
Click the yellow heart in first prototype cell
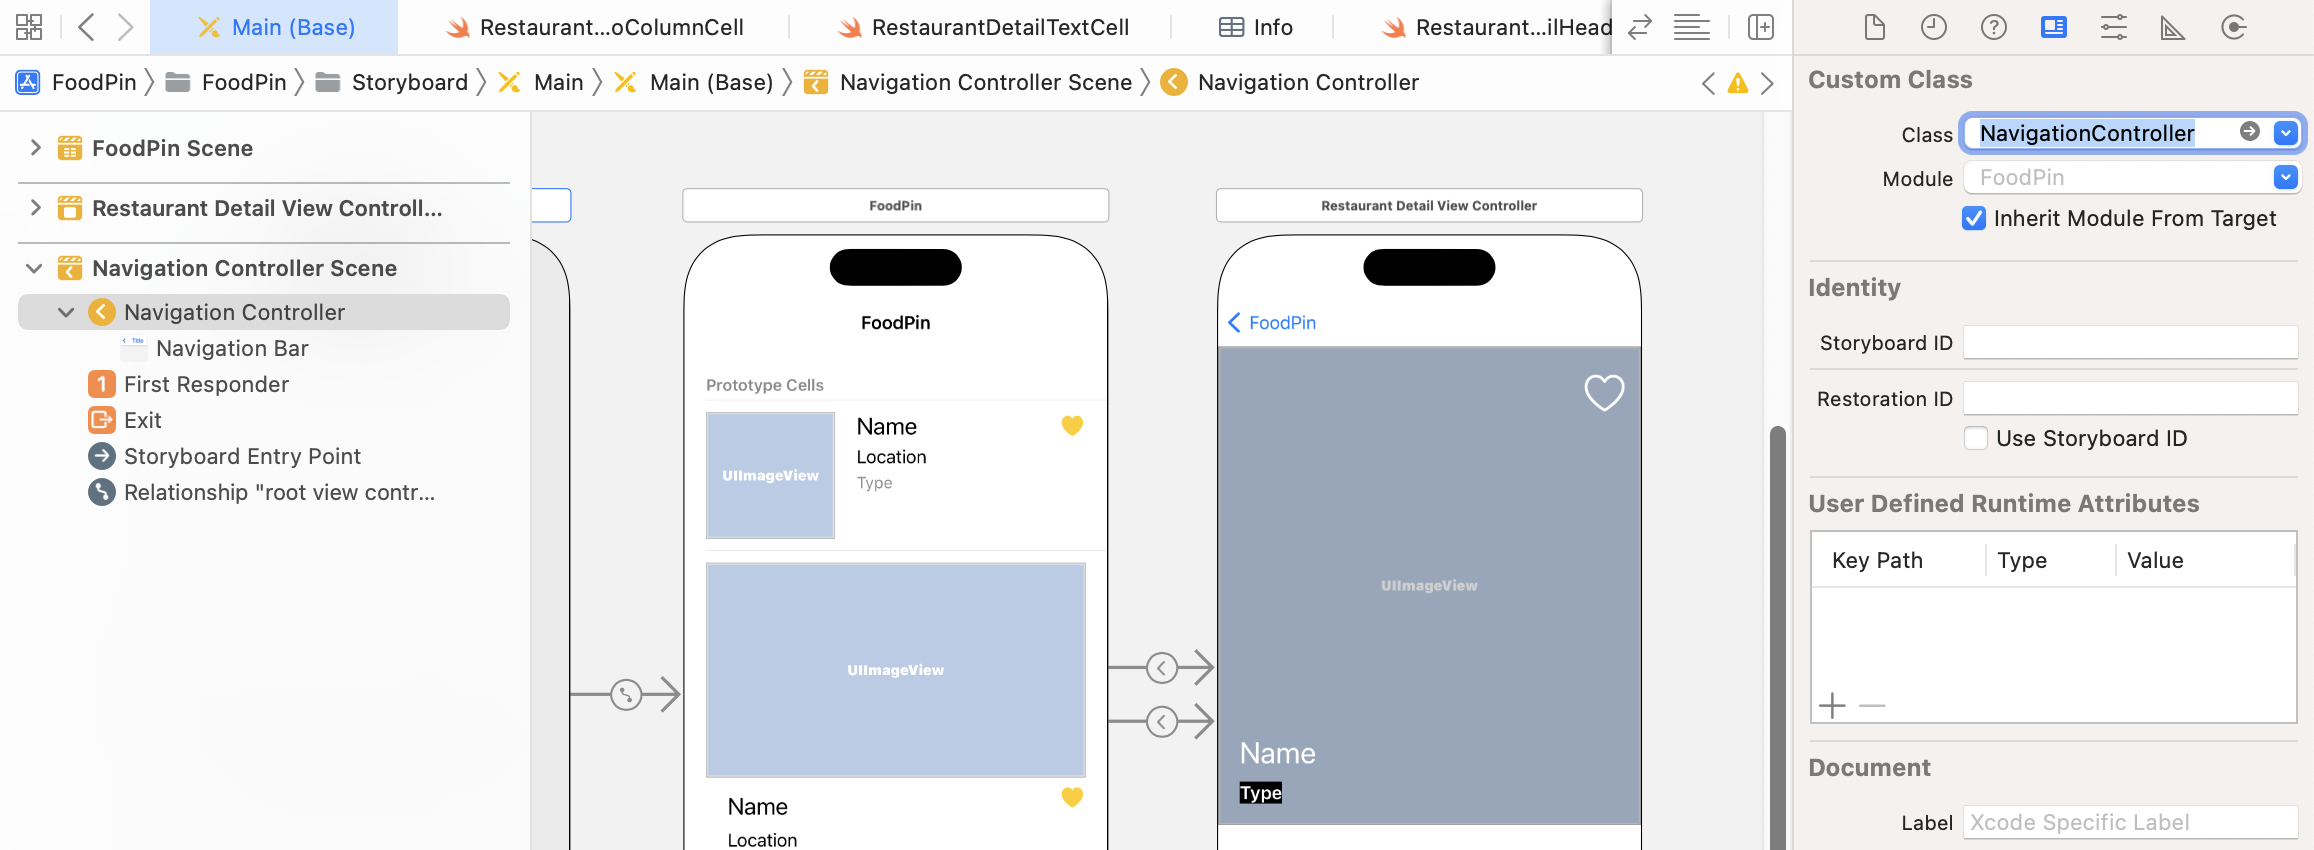(x=1072, y=426)
